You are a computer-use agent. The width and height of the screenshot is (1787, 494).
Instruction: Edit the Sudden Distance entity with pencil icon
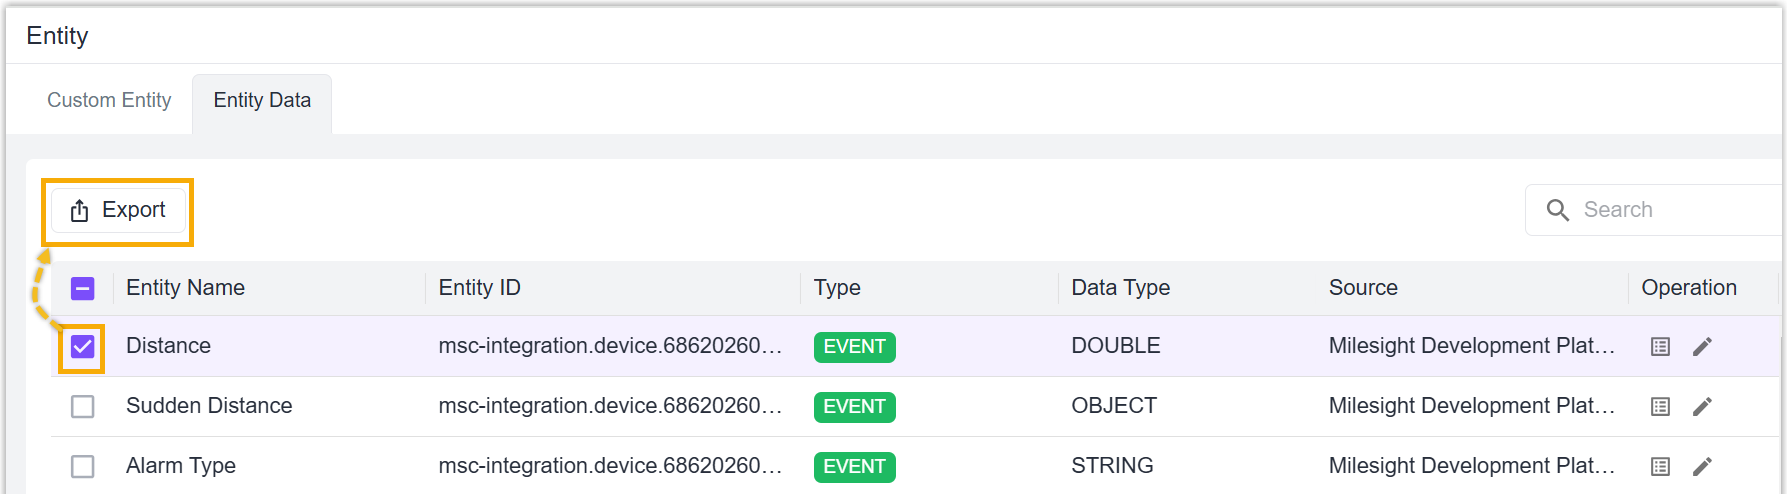tap(1702, 407)
